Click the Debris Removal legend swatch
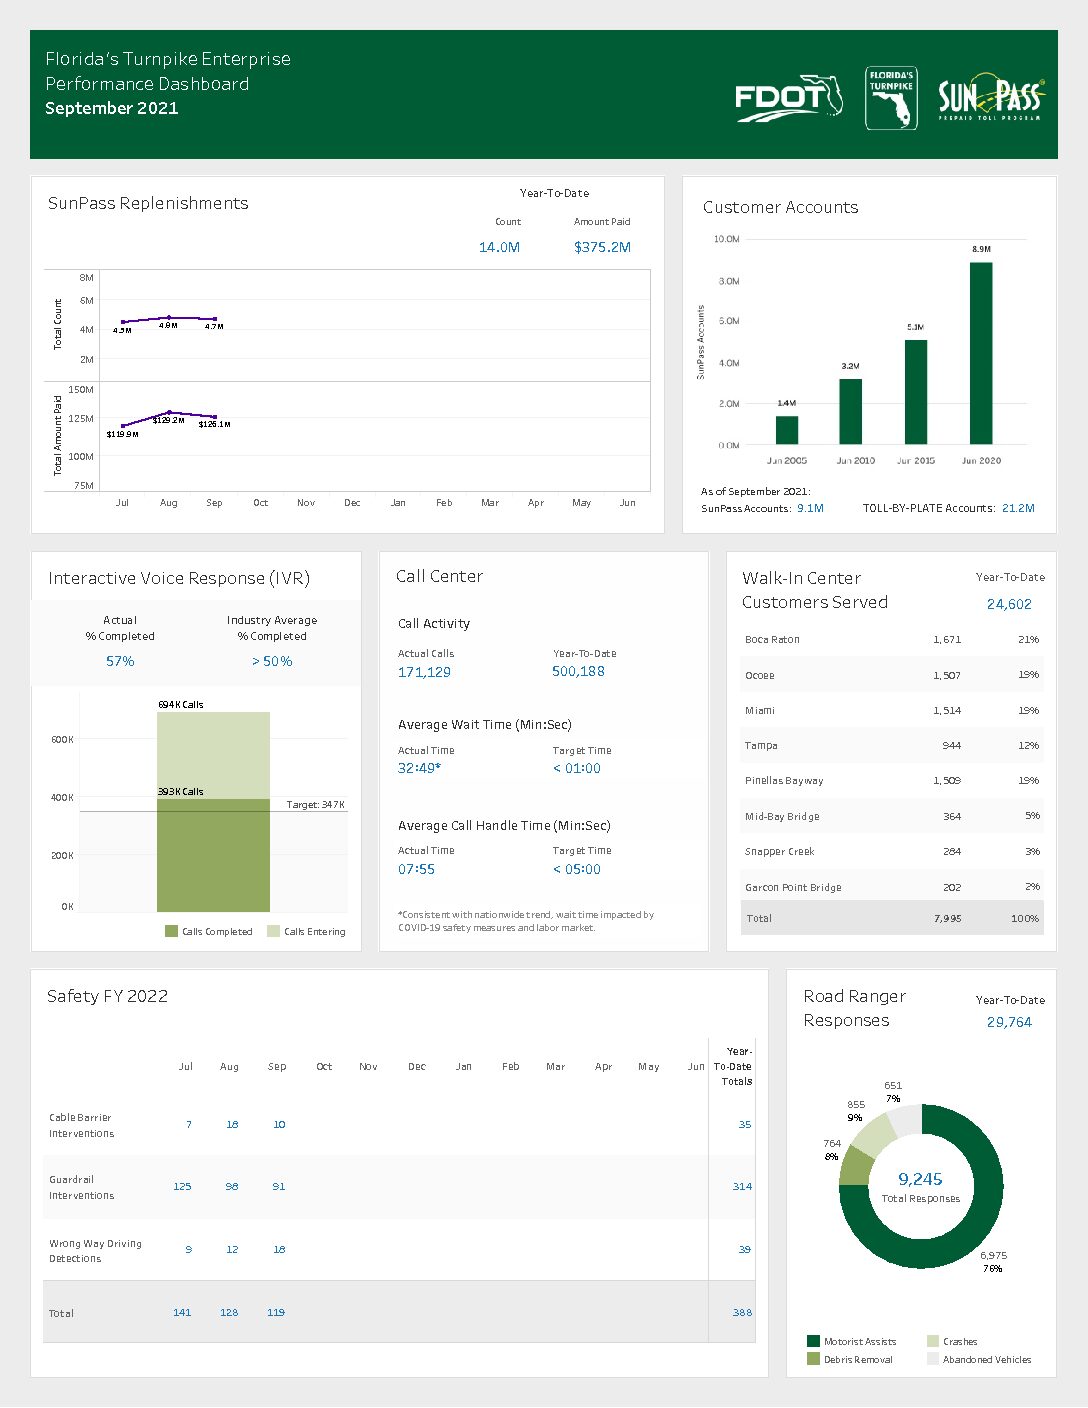 click(813, 1359)
